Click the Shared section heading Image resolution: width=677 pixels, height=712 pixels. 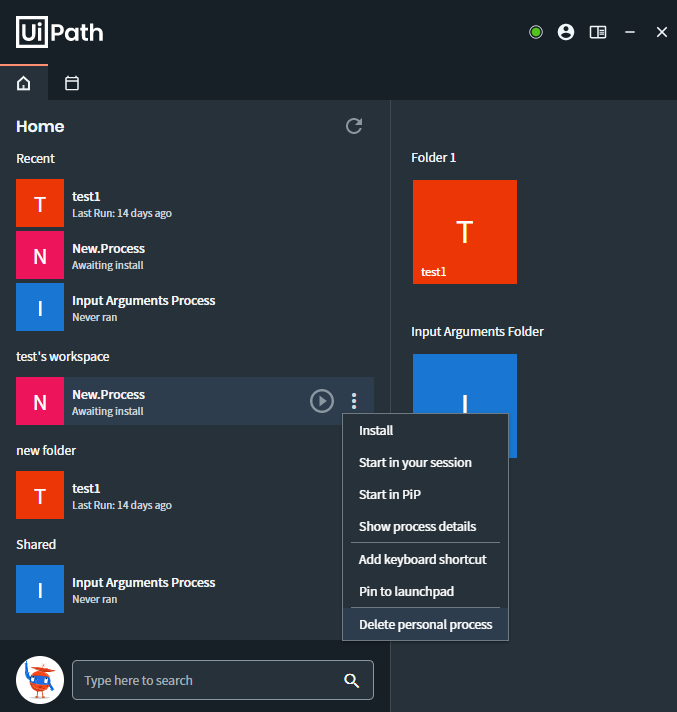click(36, 544)
